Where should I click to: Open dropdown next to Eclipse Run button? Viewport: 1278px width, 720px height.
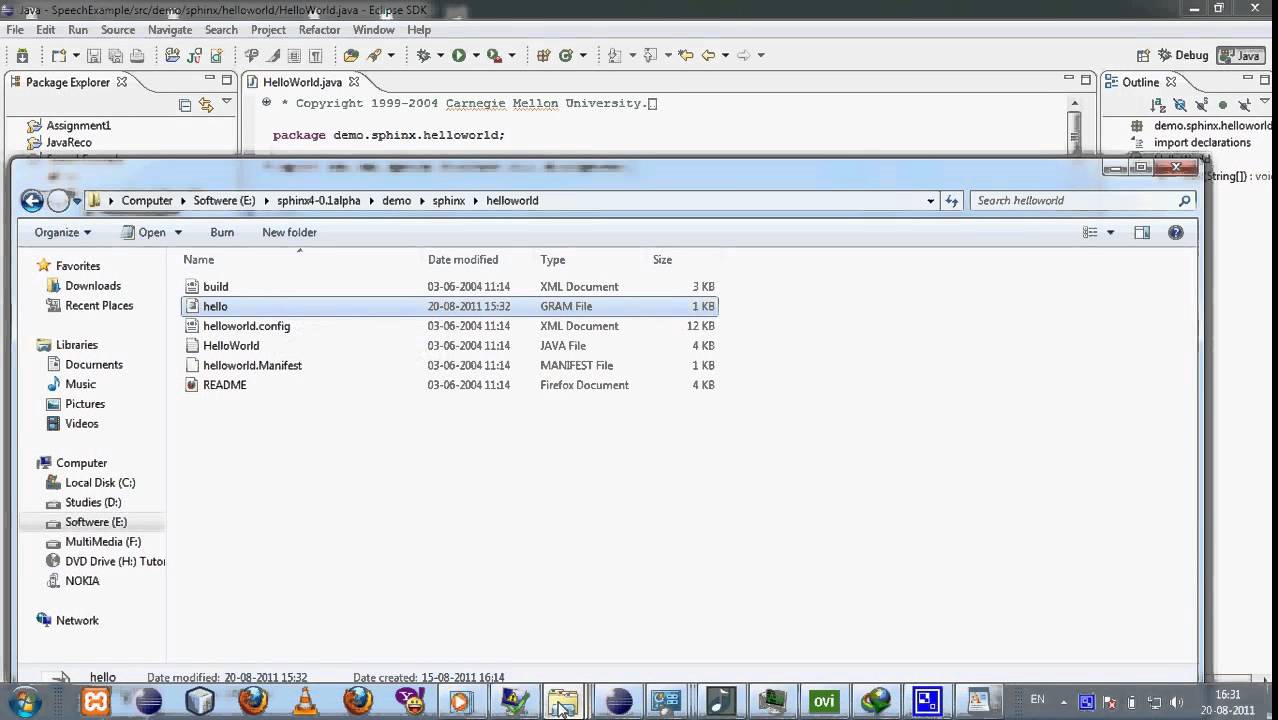coord(476,56)
